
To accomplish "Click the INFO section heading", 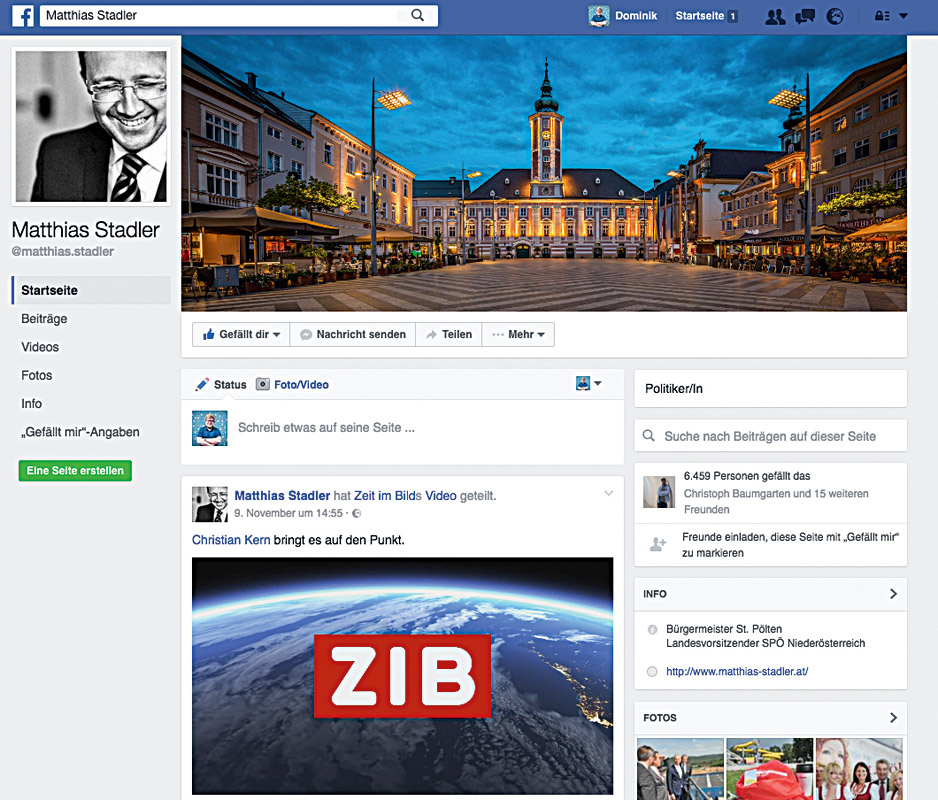I will coord(654,594).
